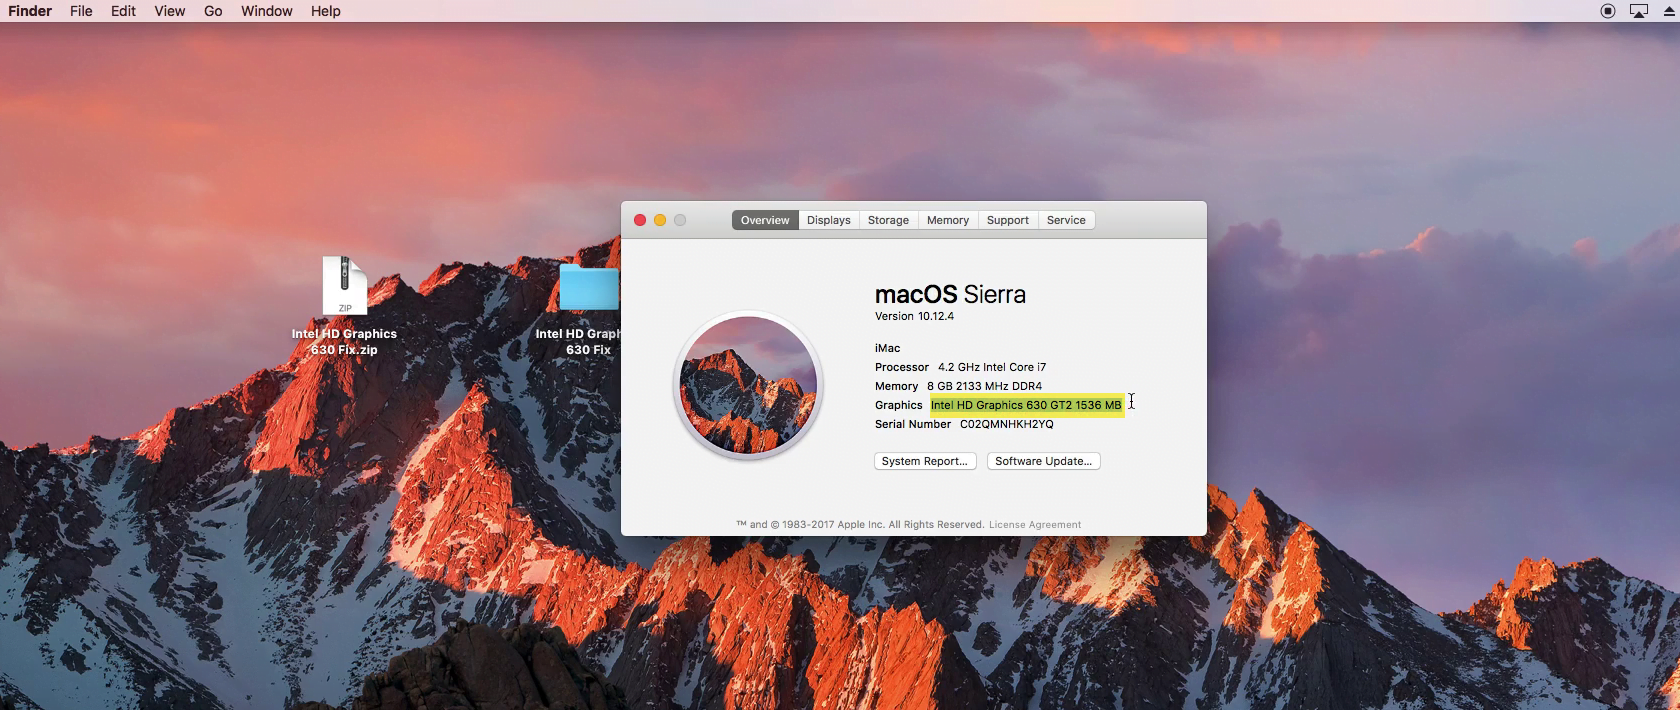The width and height of the screenshot is (1680, 710).
Task: Close the About This Mac window
Action: (640, 220)
